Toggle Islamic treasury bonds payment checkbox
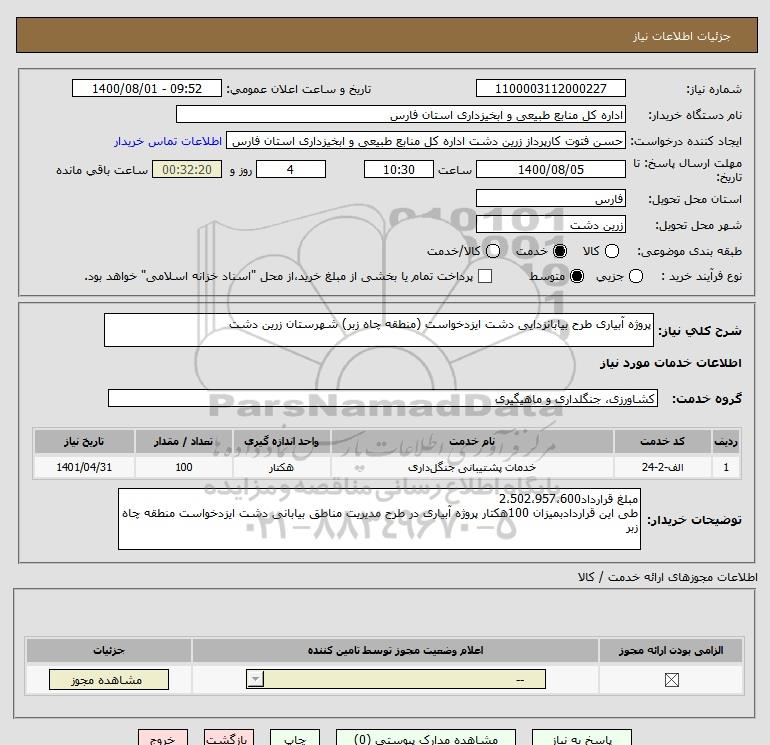 (485, 276)
